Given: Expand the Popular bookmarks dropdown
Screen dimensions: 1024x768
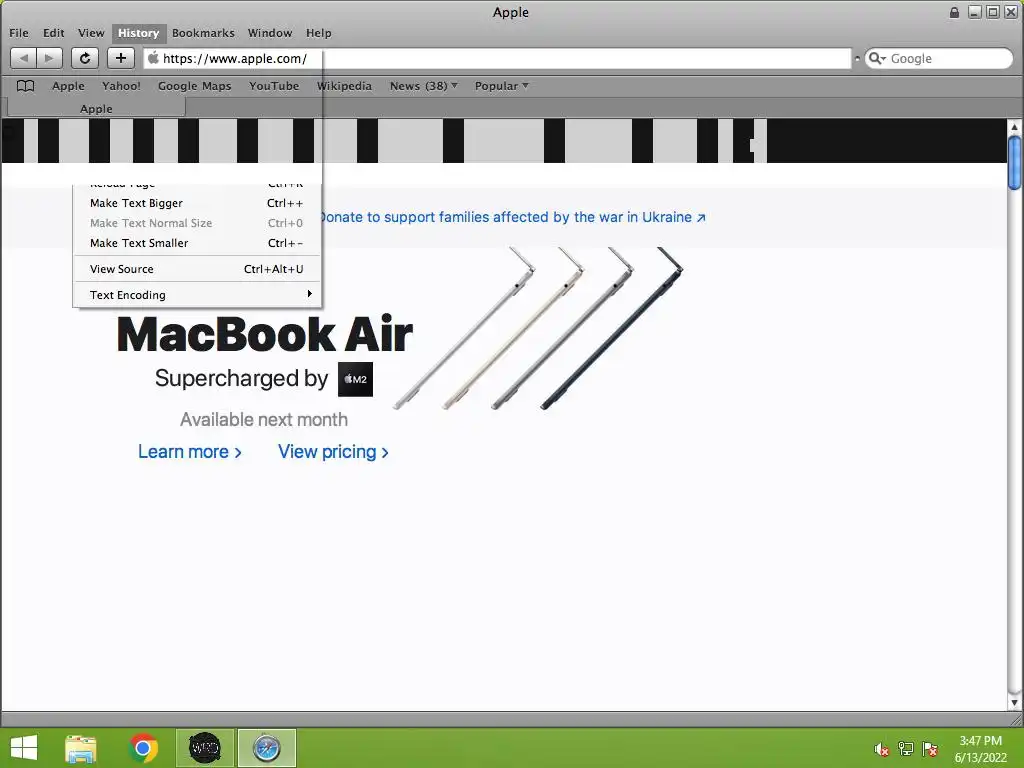Looking at the screenshot, I should (502, 86).
